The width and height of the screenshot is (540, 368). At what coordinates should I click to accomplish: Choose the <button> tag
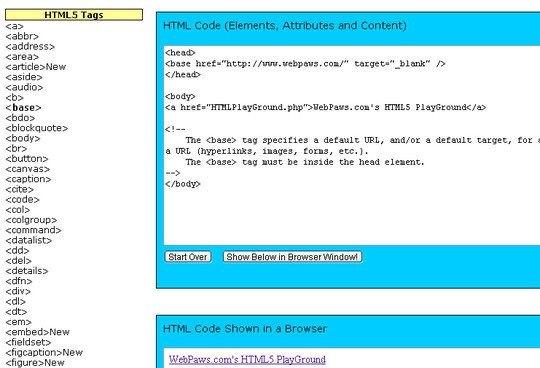coord(27,159)
